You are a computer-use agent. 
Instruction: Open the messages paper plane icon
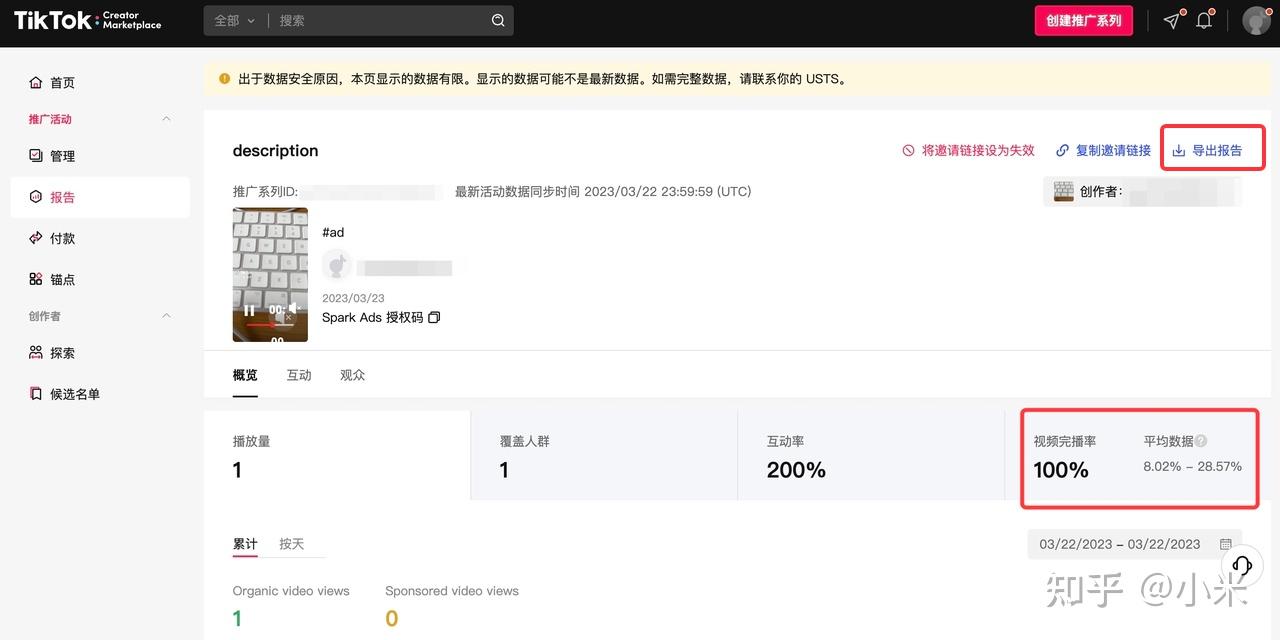[x=1172, y=20]
